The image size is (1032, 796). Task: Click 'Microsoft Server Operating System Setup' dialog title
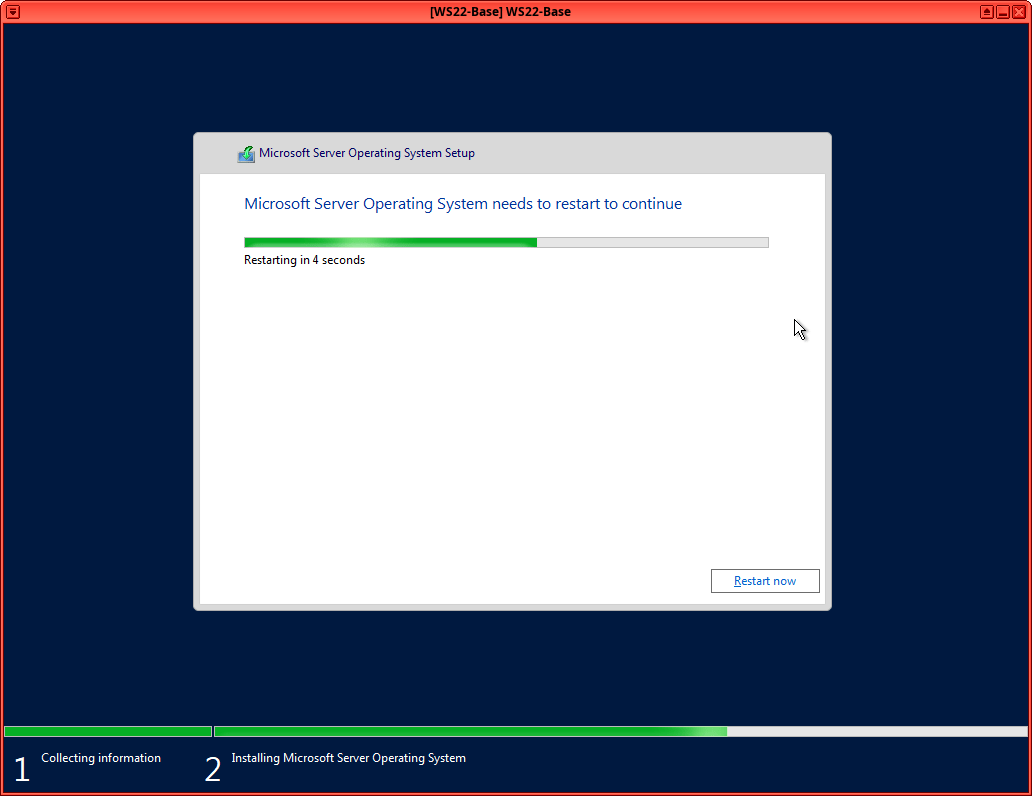point(367,153)
